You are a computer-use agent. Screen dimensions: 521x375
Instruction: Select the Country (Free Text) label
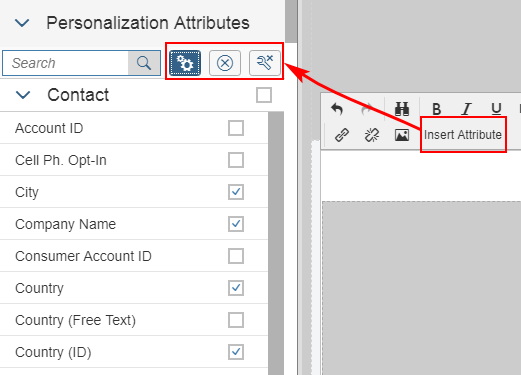click(x=76, y=320)
